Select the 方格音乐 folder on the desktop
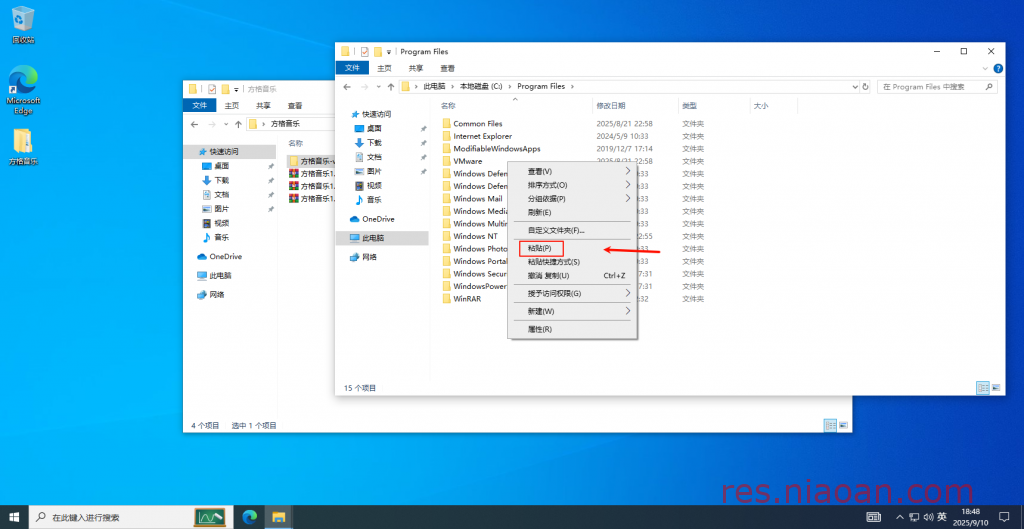The height and width of the screenshot is (529, 1024). (x=23, y=147)
